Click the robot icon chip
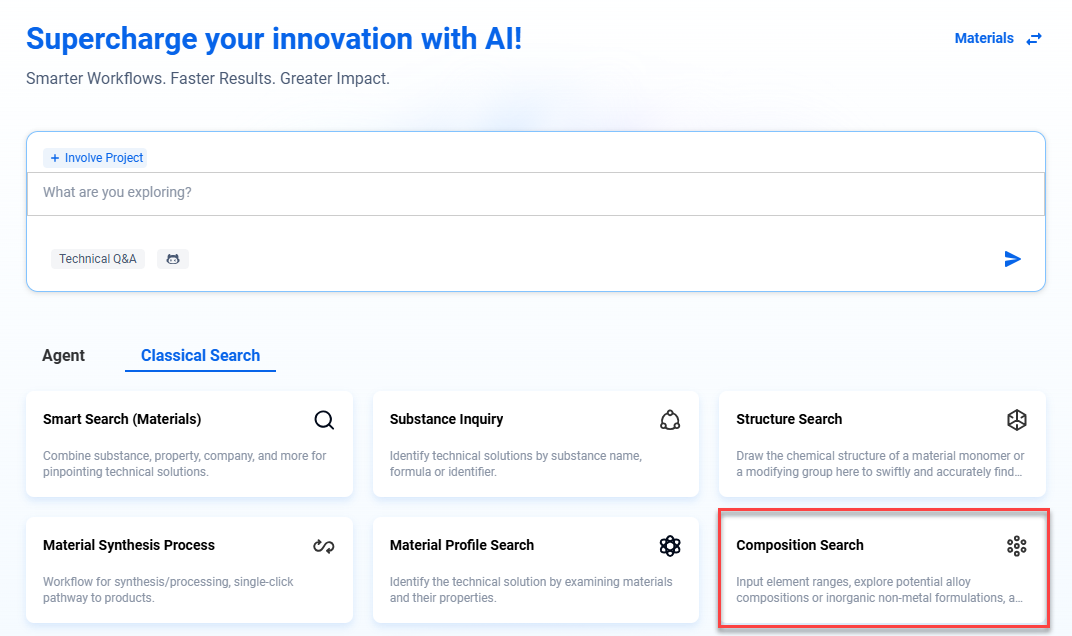Viewport: 1072px width, 636px height. [x=173, y=259]
